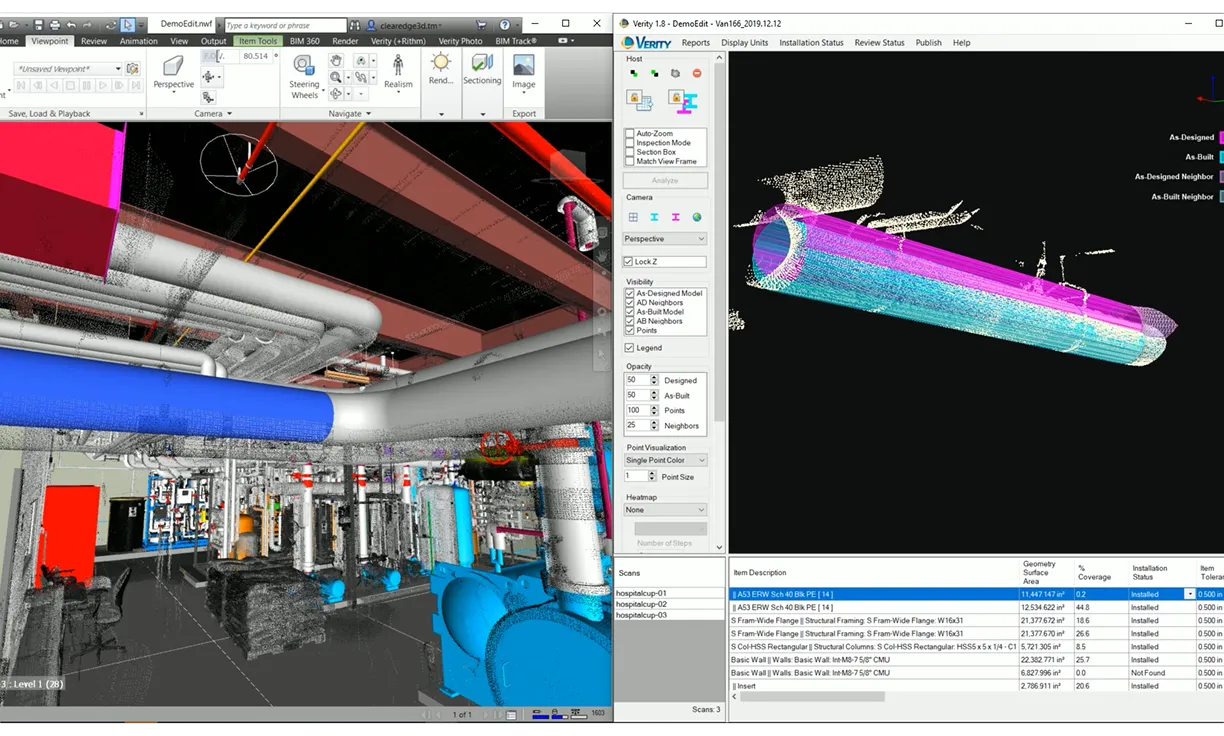
Task: Open the Reports menu in Verity
Action: pyautogui.click(x=695, y=43)
